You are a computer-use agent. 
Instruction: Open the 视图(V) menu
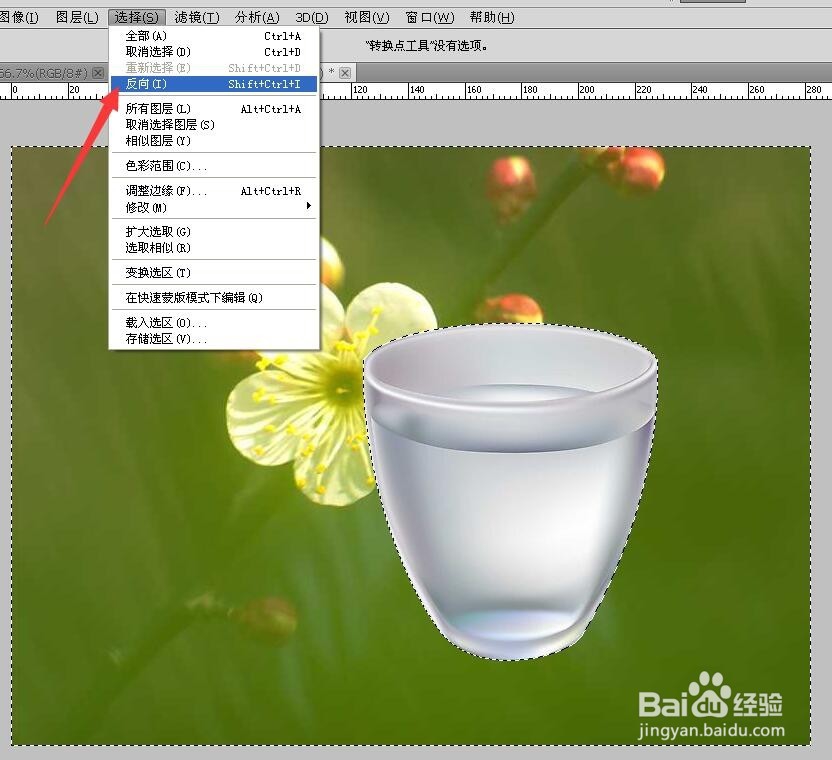367,18
